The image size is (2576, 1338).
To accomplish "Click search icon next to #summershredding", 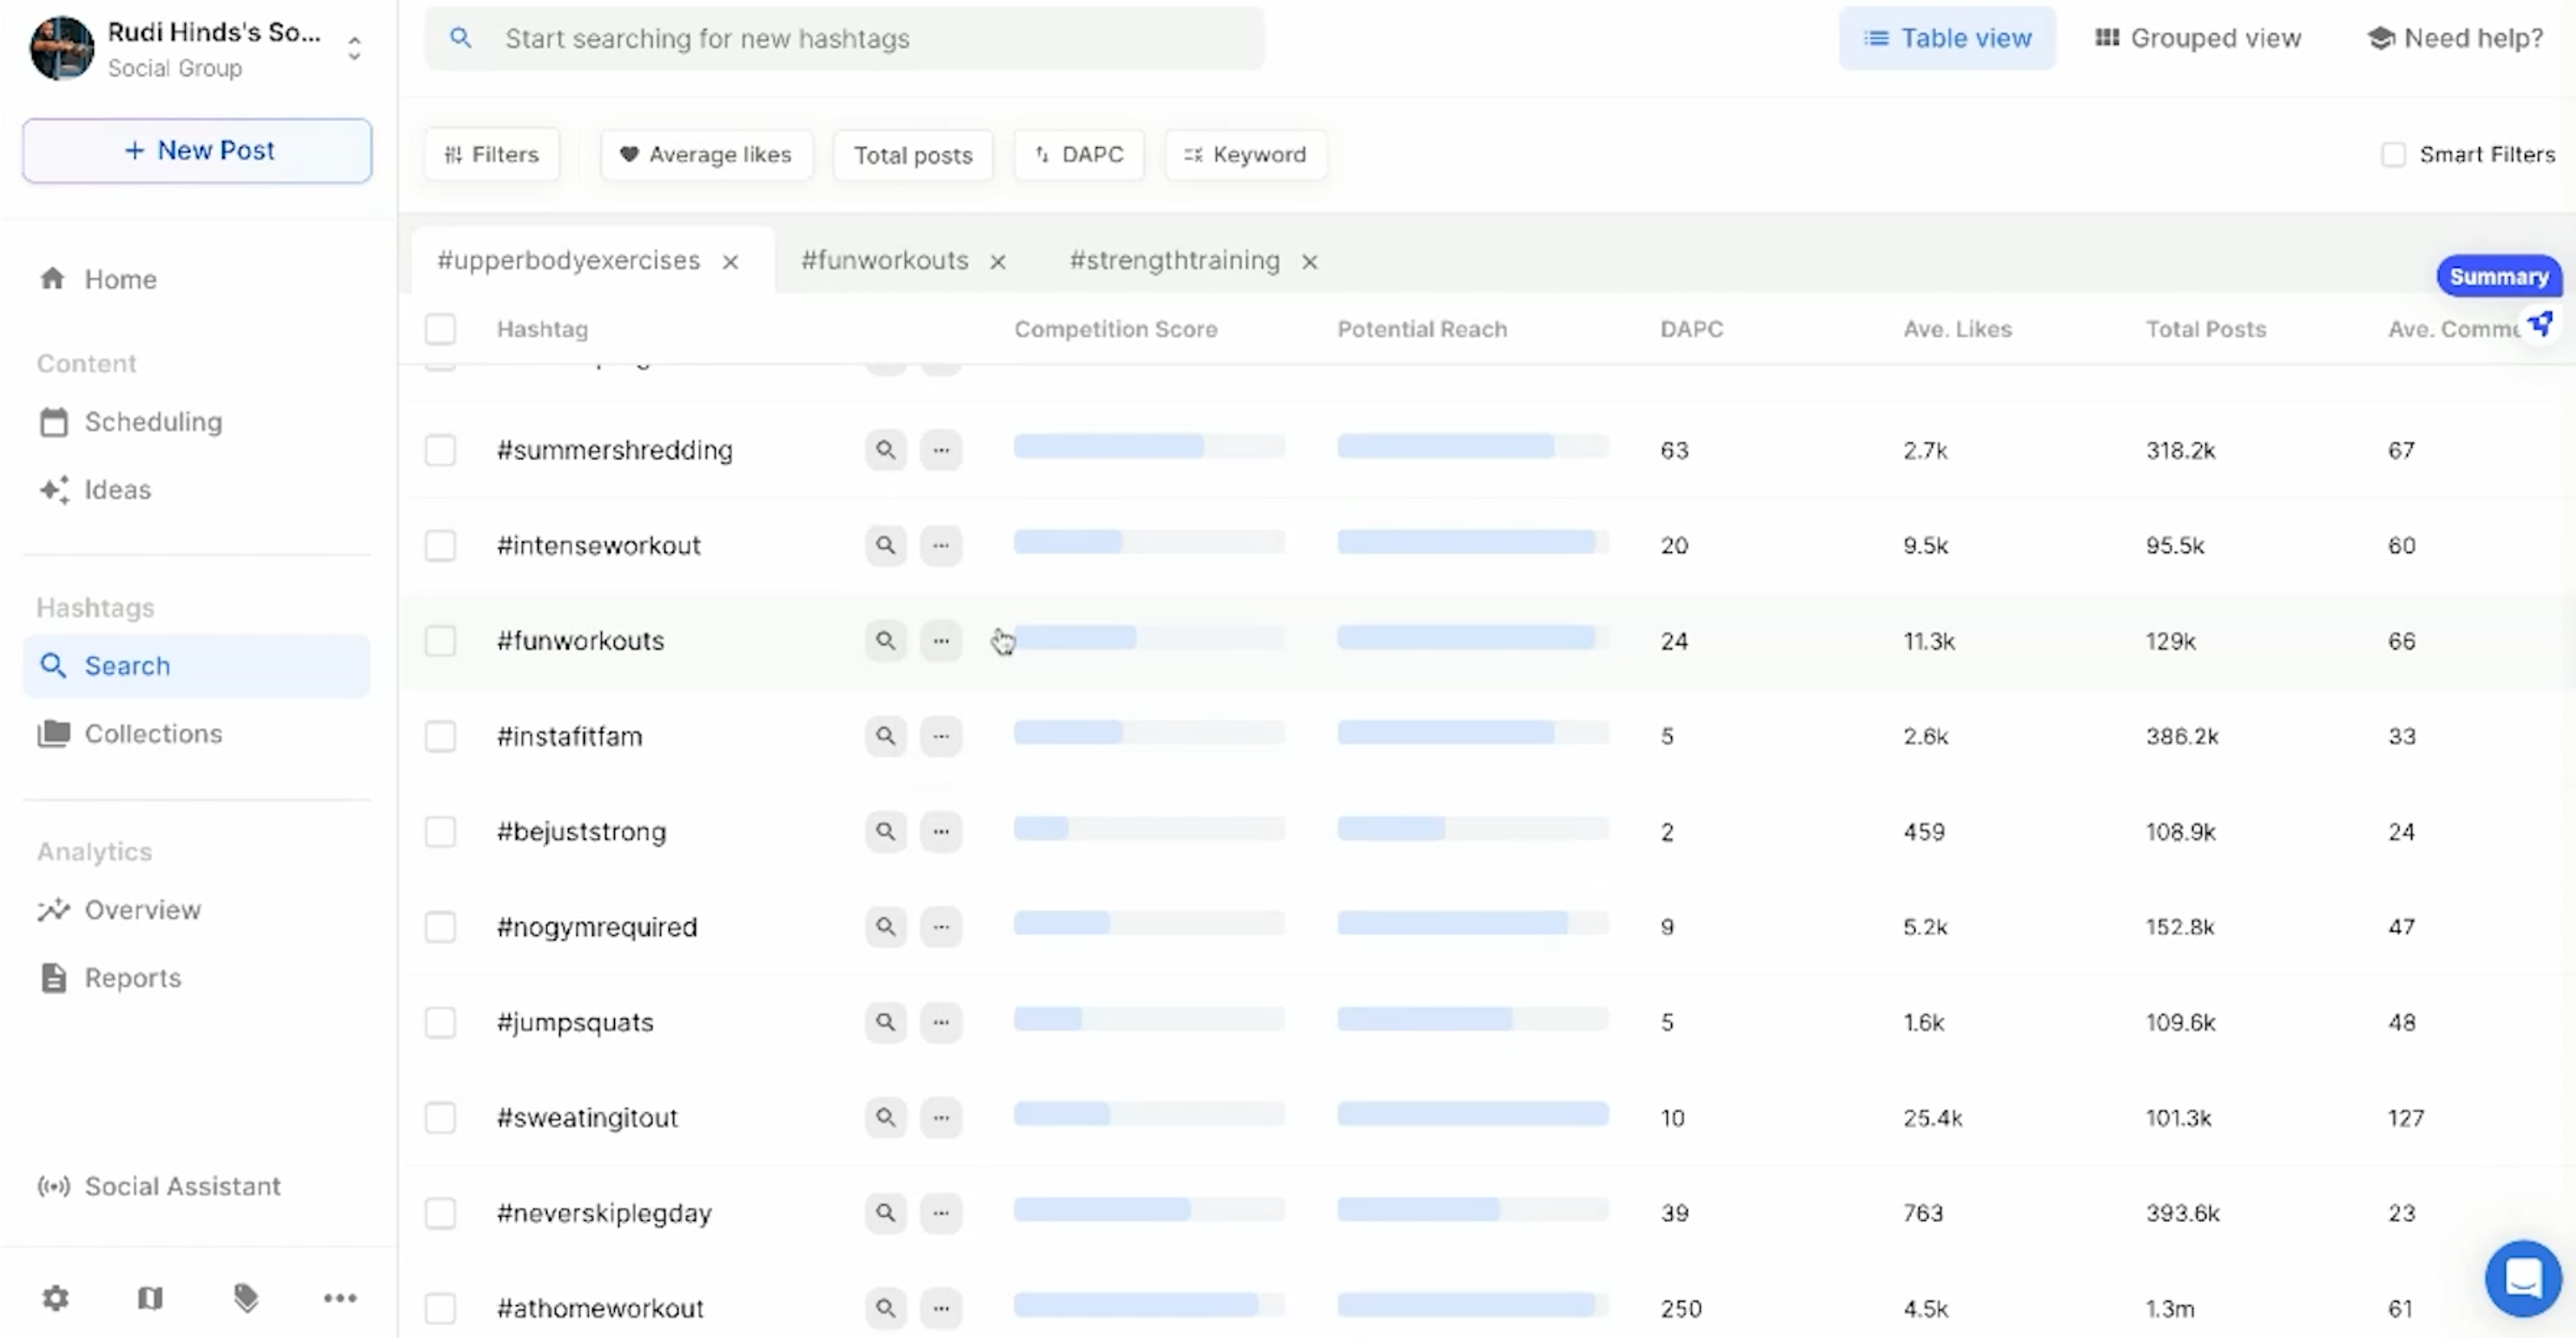I will 885,450.
